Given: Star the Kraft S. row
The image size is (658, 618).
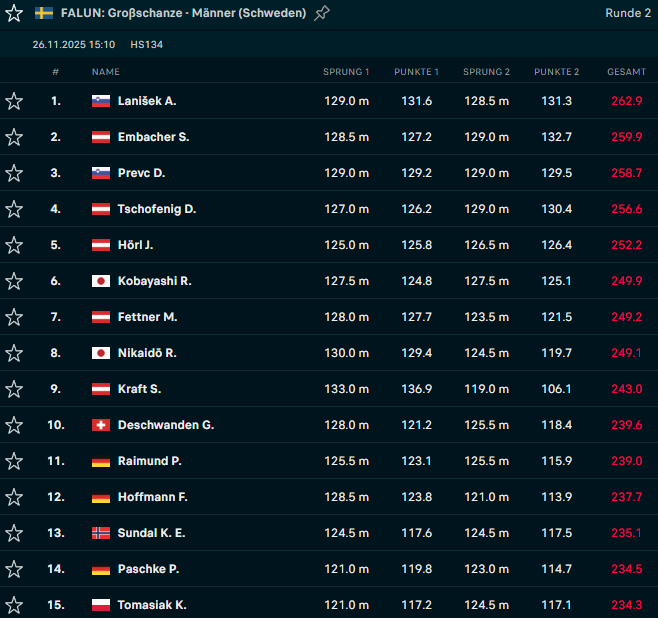Looking at the screenshot, I should [14, 389].
